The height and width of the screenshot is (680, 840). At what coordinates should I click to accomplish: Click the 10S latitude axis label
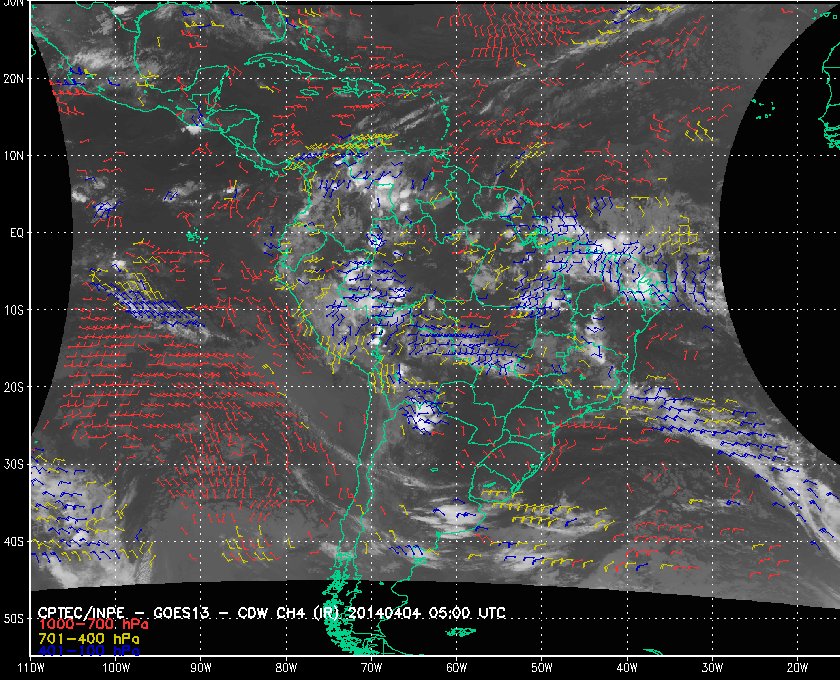[x=13, y=310]
